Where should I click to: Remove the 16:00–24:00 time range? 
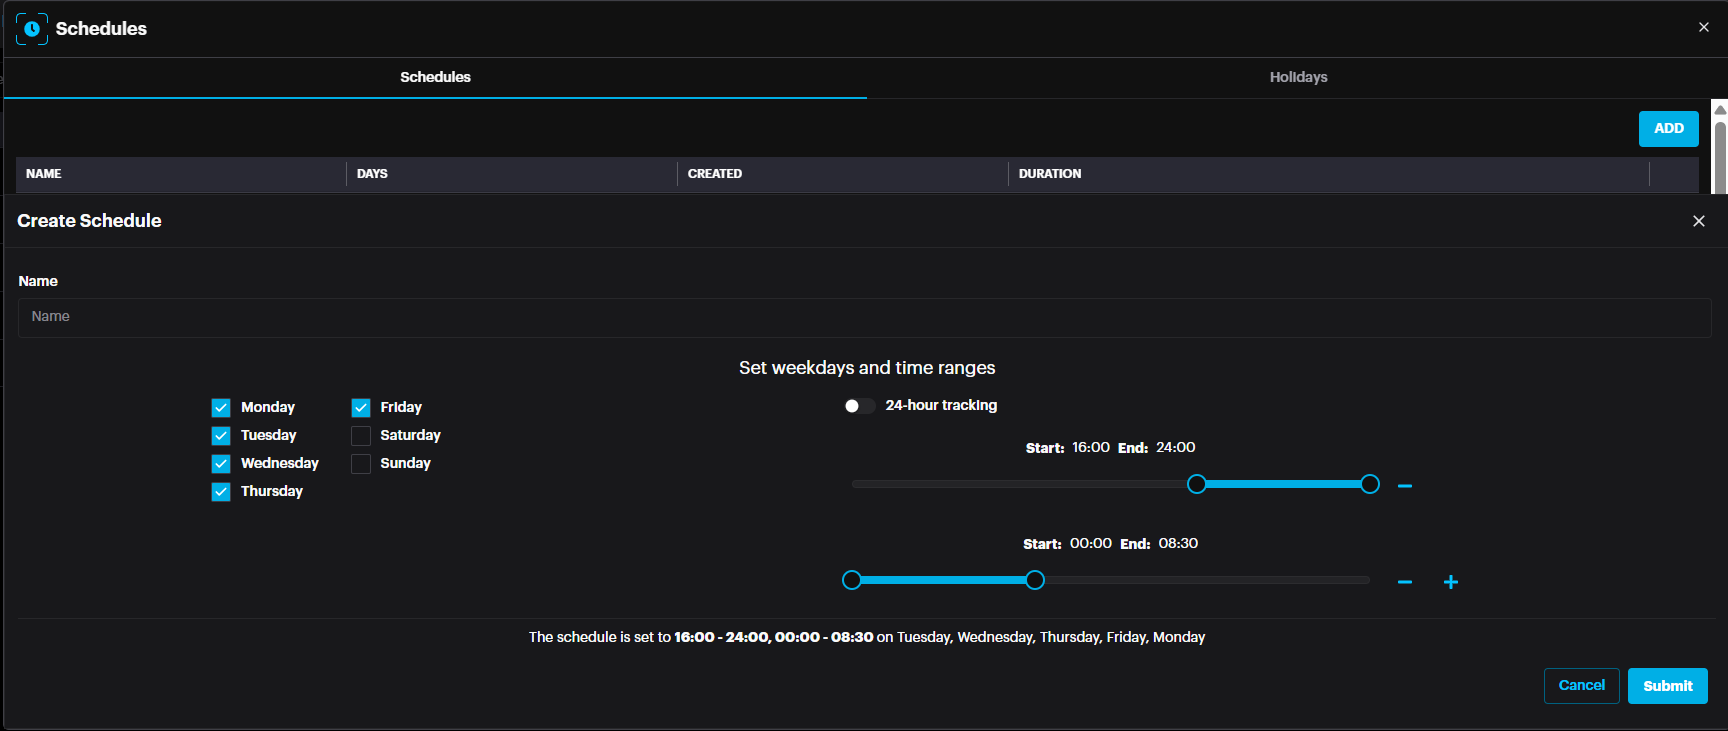(x=1404, y=486)
